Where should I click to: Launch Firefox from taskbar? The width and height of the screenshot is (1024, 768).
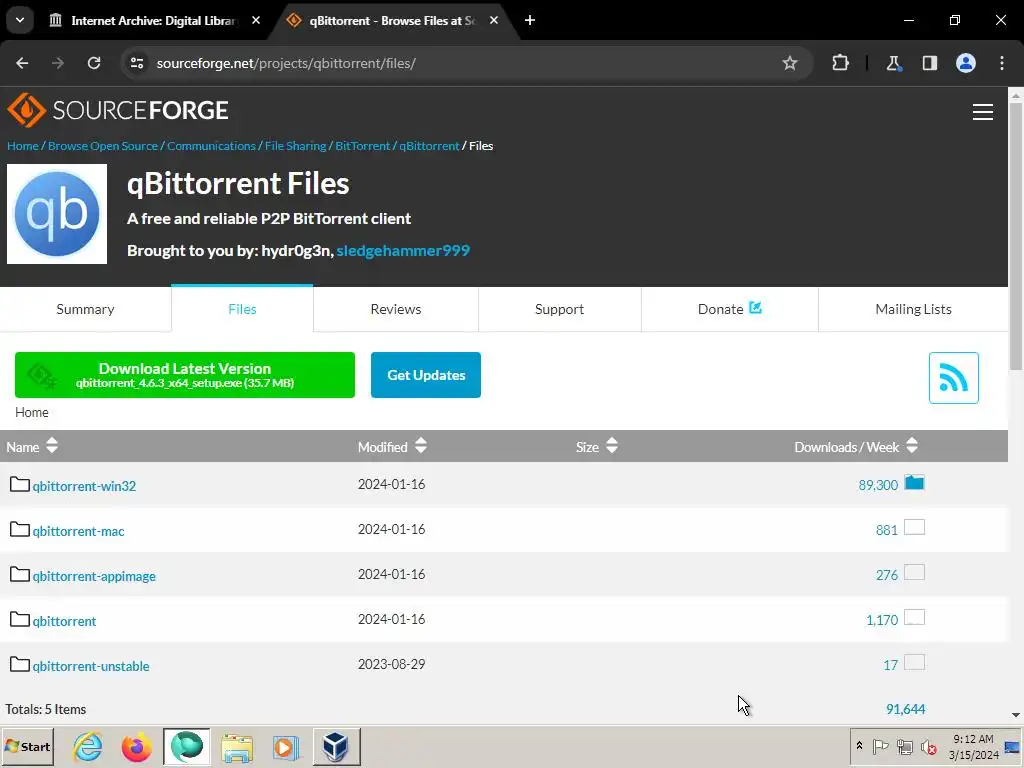click(x=136, y=746)
